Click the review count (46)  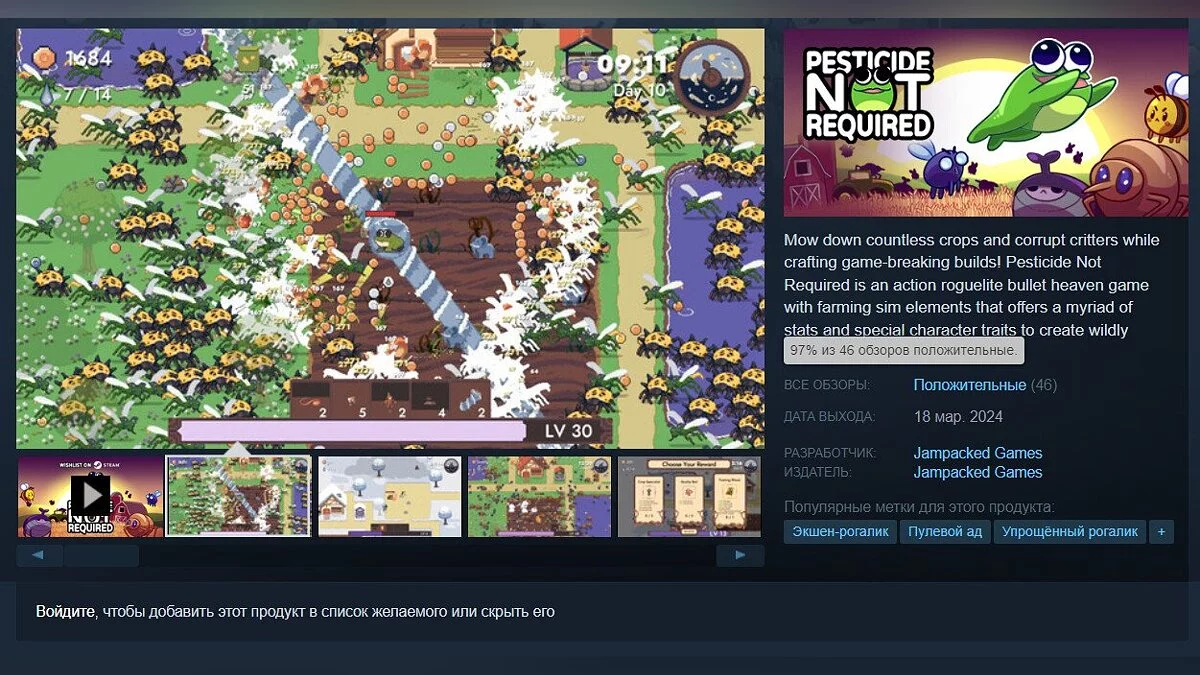pos(1043,385)
